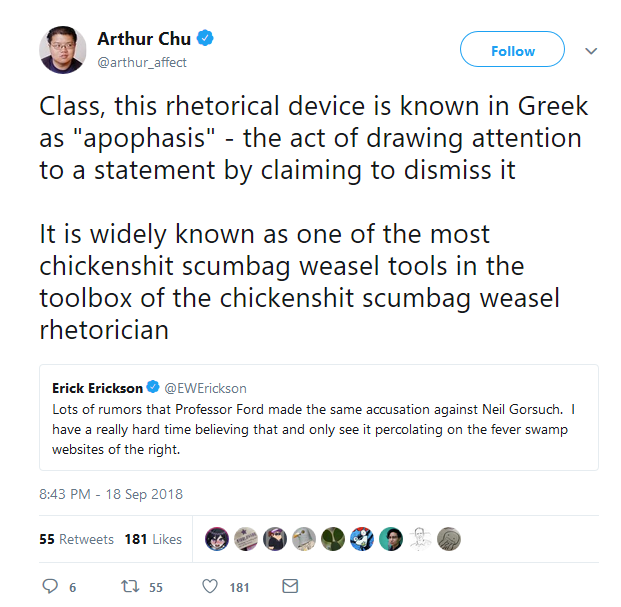Open the last gray jellyfish liker avatar
This screenshot has height=607, width=621.
point(449,539)
